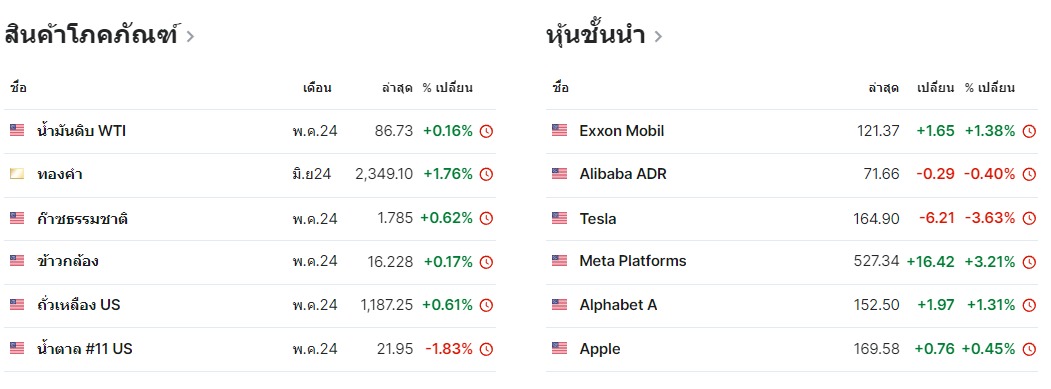
Task: Open the Tesla stock page
Action: point(598,219)
